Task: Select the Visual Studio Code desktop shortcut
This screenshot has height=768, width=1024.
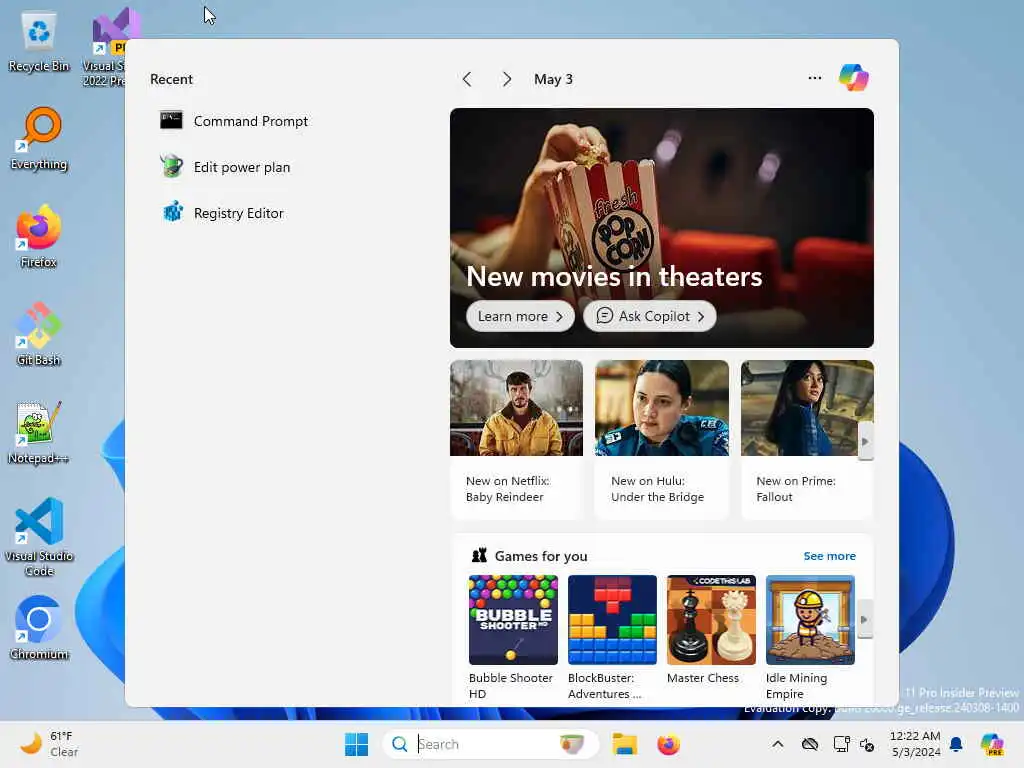Action: 39,537
